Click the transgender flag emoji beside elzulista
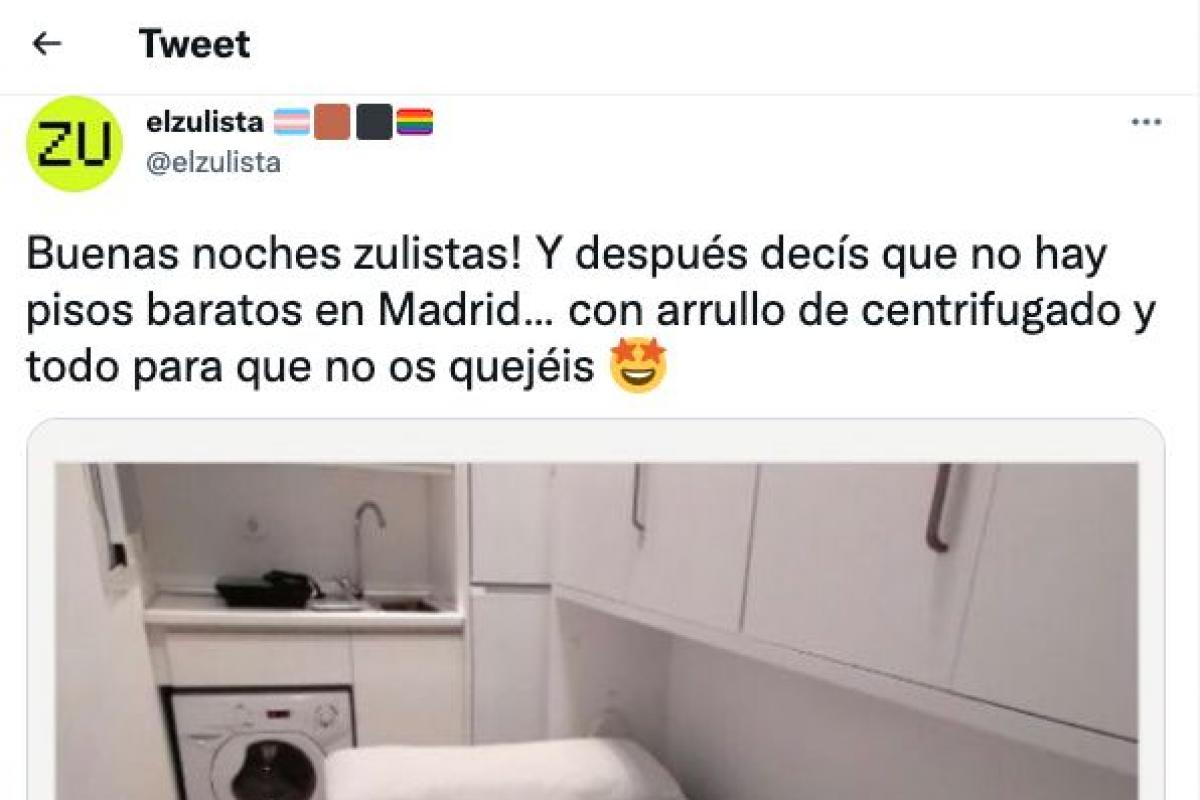Image resolution: width=1200 pixels, height=800 pixels. (x=290, y=123)
